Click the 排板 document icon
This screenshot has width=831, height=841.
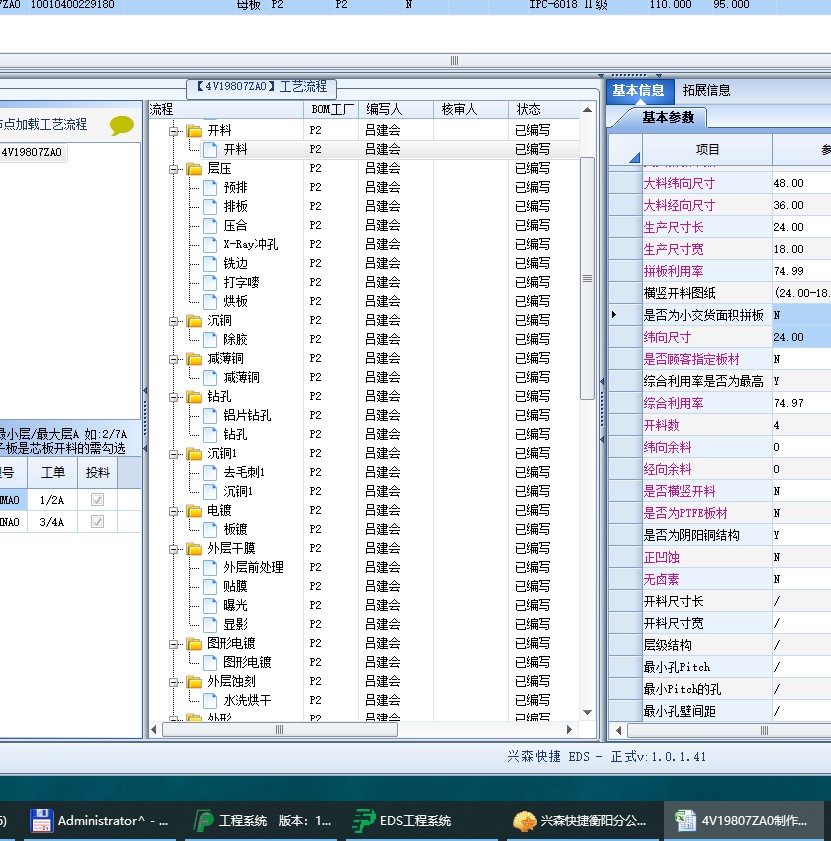point(210,206)
